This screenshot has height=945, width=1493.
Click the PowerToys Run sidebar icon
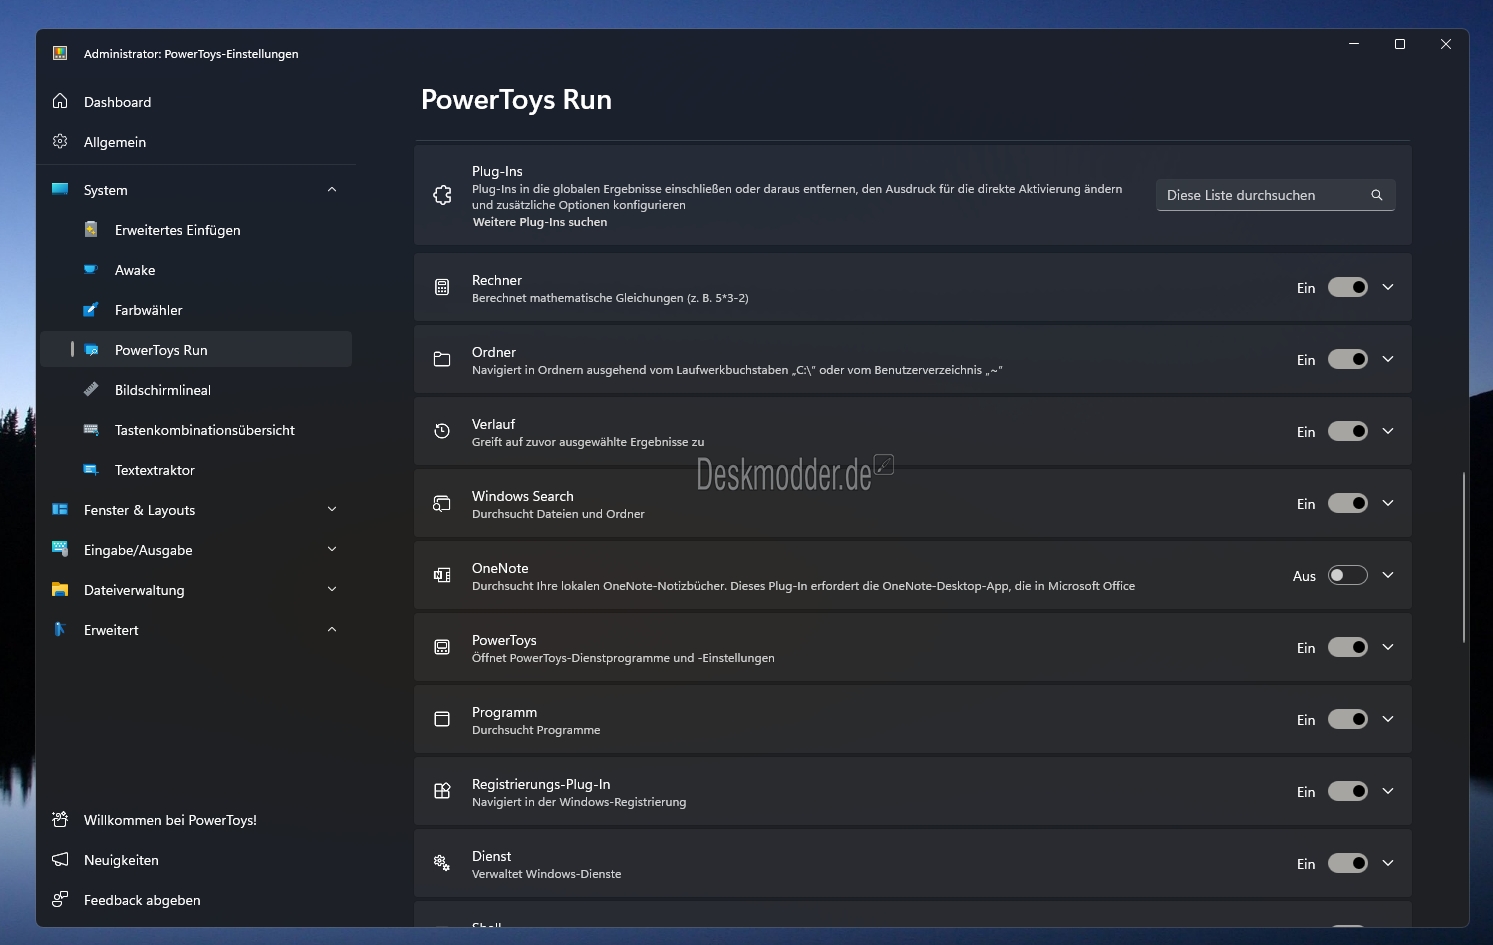91,349
